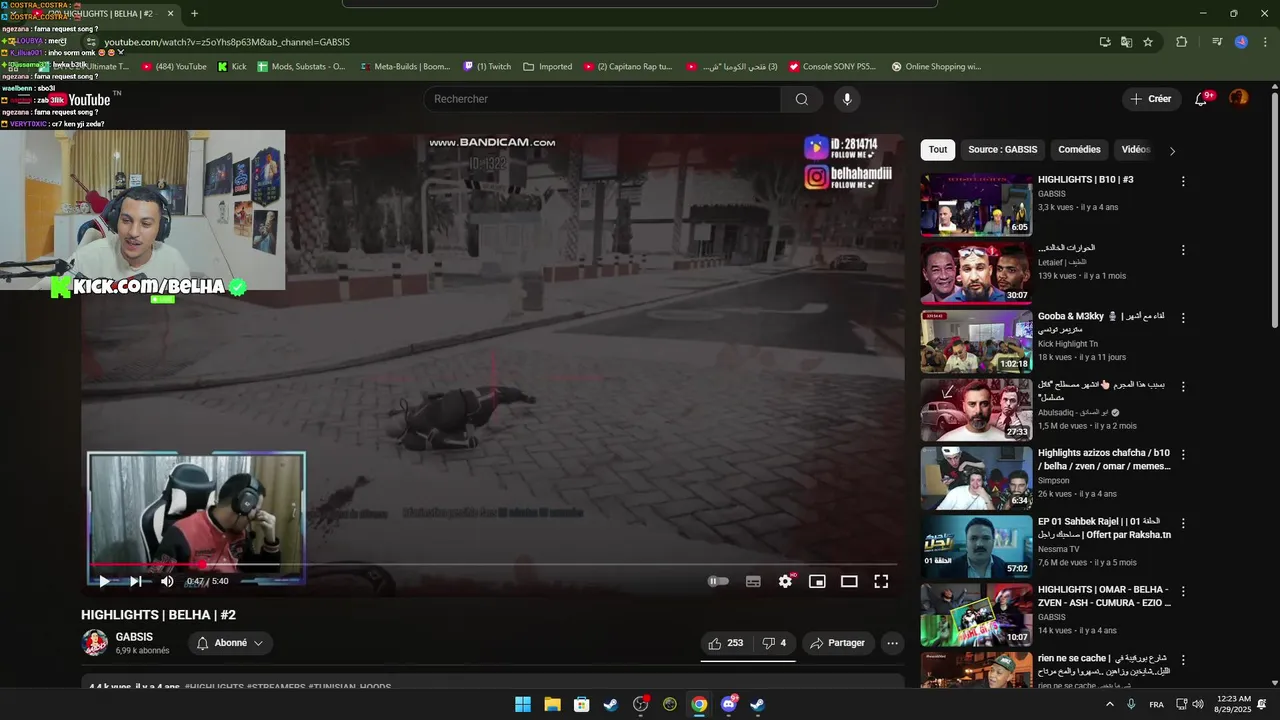Open Microsoft Store from the taskbar
This screenshot has width=1280, height=720.
tap(582, 705)
